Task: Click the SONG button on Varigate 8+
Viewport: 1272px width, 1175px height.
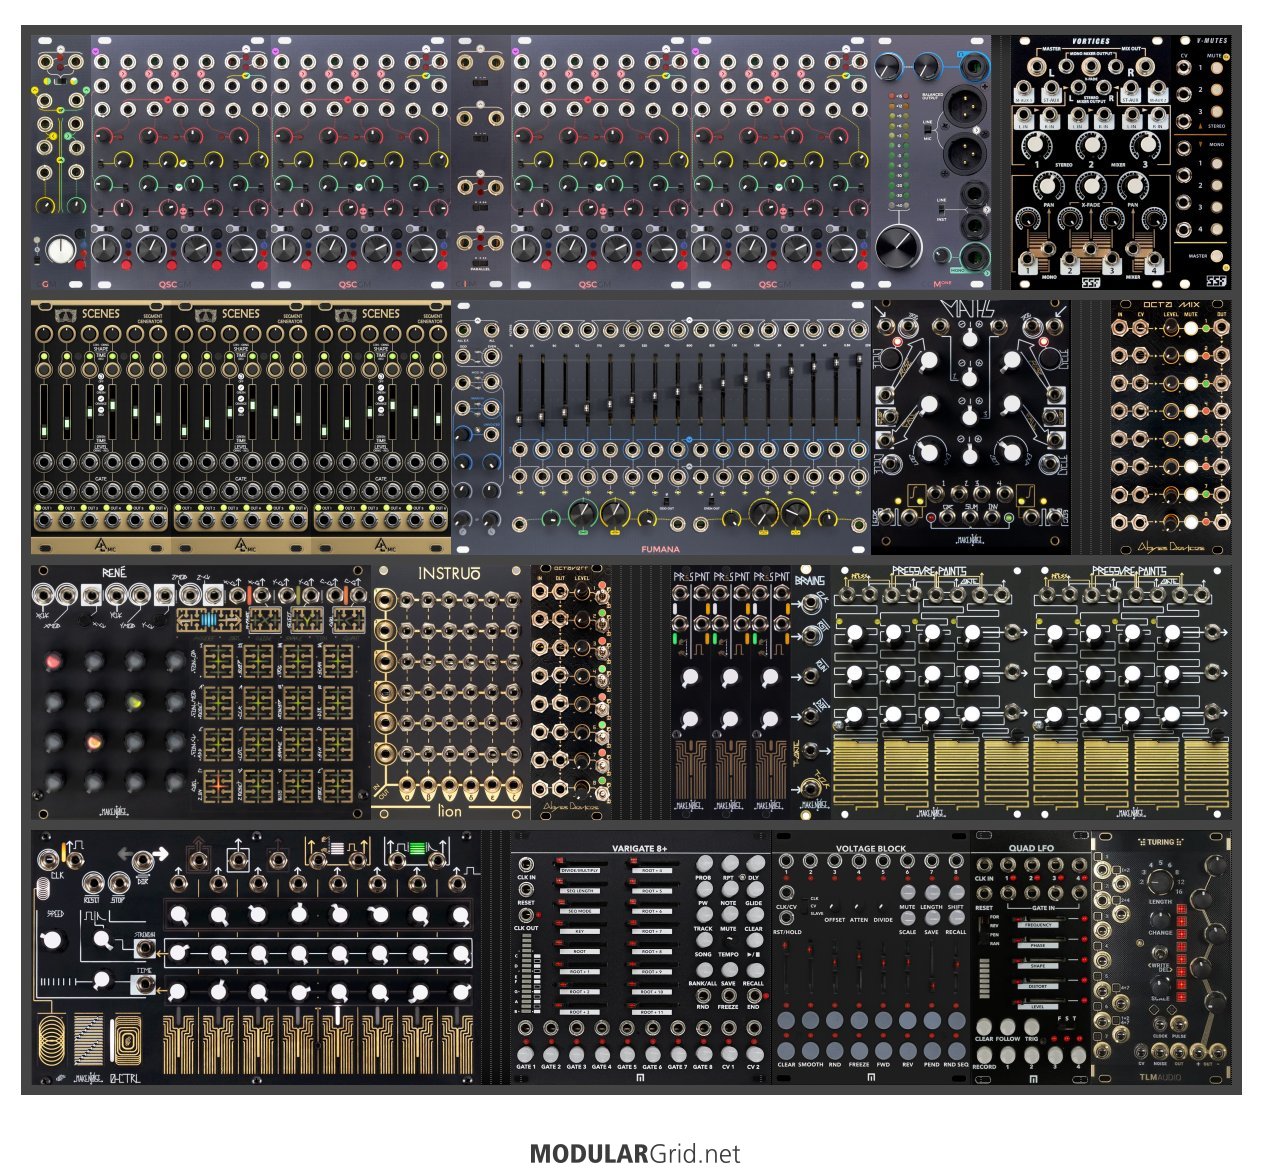Action: tap(705, 940)
